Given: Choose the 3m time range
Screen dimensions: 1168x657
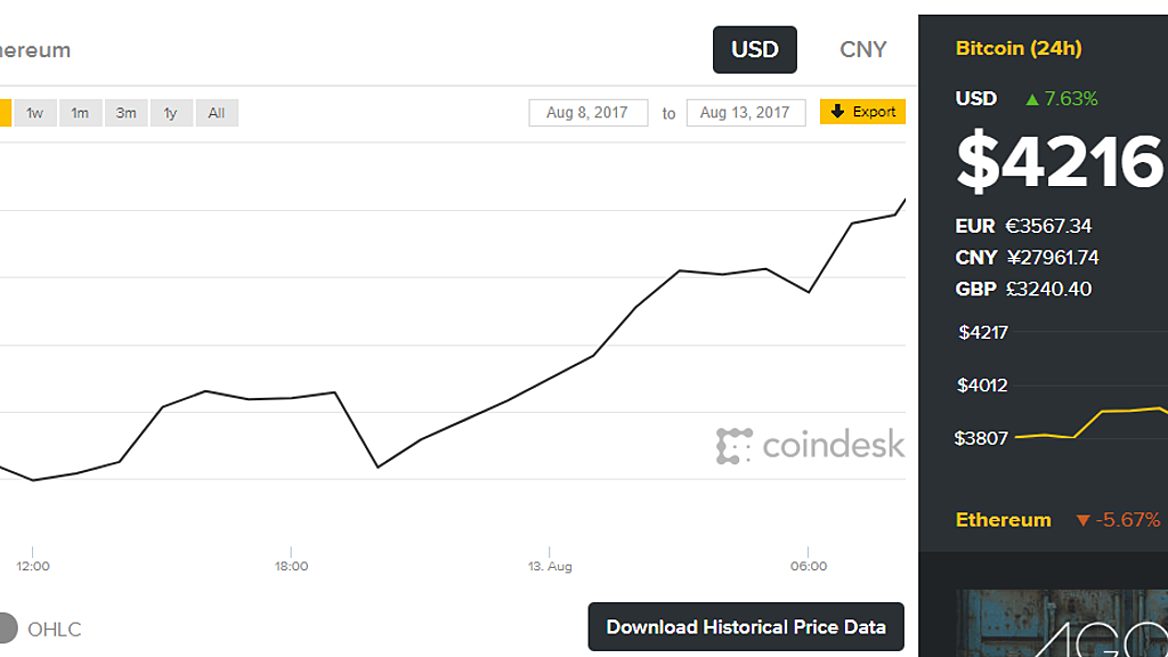Looking at the screenshot, I should [126, 113].
